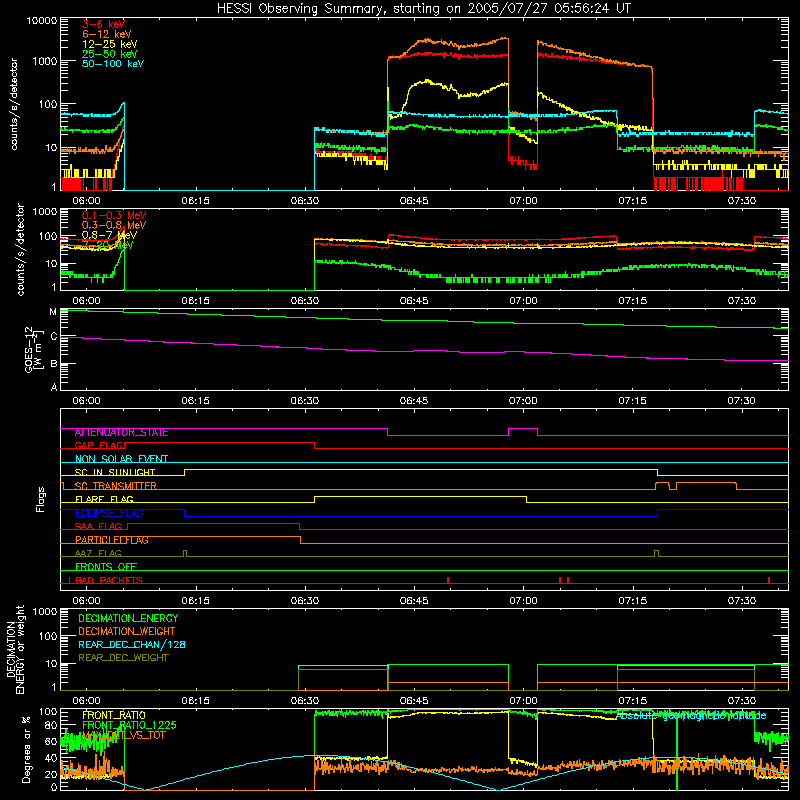Click the last BAD_PACKETS spike near 07:30
Screen dimensions: 800x800
769,580
